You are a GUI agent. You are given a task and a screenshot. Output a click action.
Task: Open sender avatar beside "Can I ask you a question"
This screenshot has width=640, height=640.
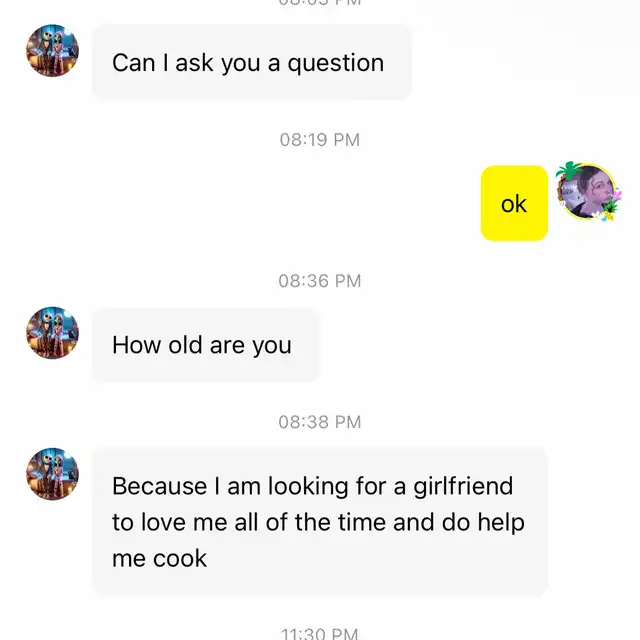click(53, 51)
